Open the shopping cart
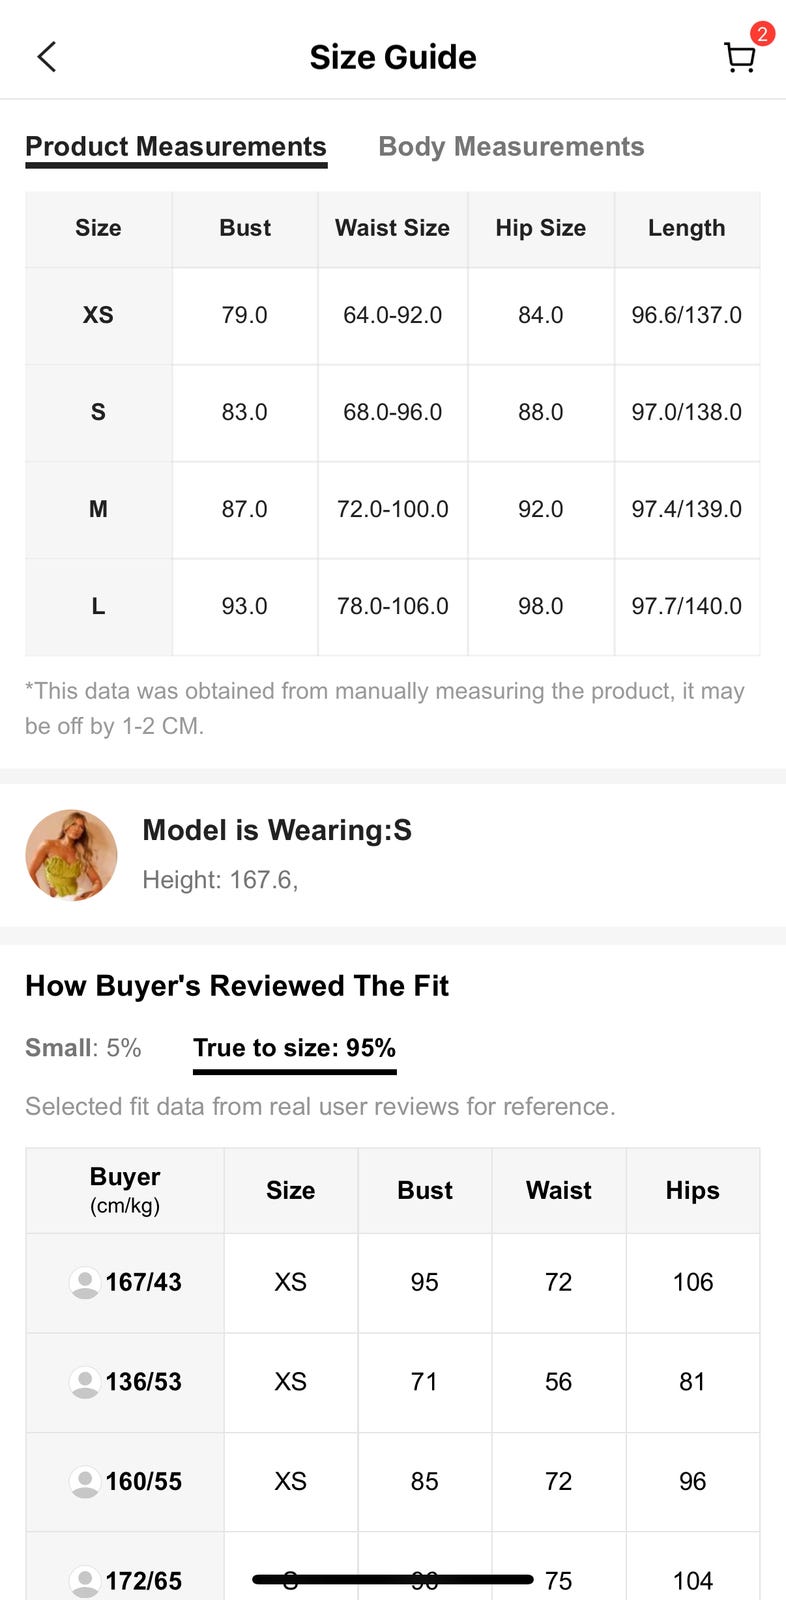Viewport: 786px width, 1600px height. (x=739, y=58)
